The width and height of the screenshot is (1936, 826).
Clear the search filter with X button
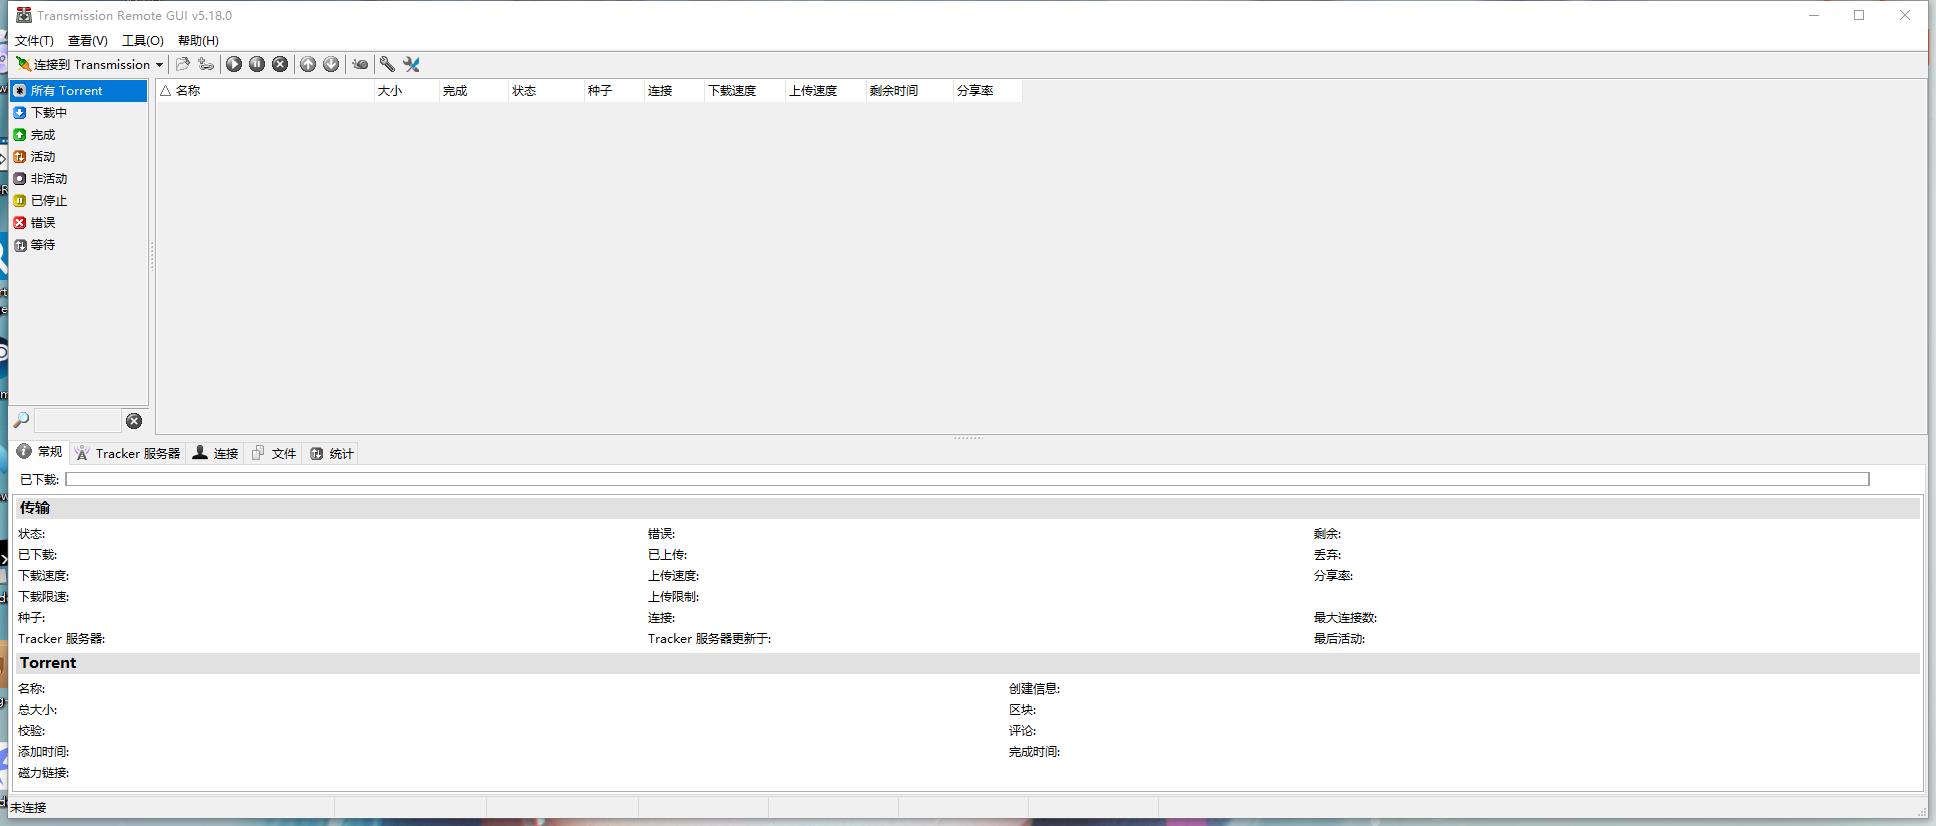134,421
